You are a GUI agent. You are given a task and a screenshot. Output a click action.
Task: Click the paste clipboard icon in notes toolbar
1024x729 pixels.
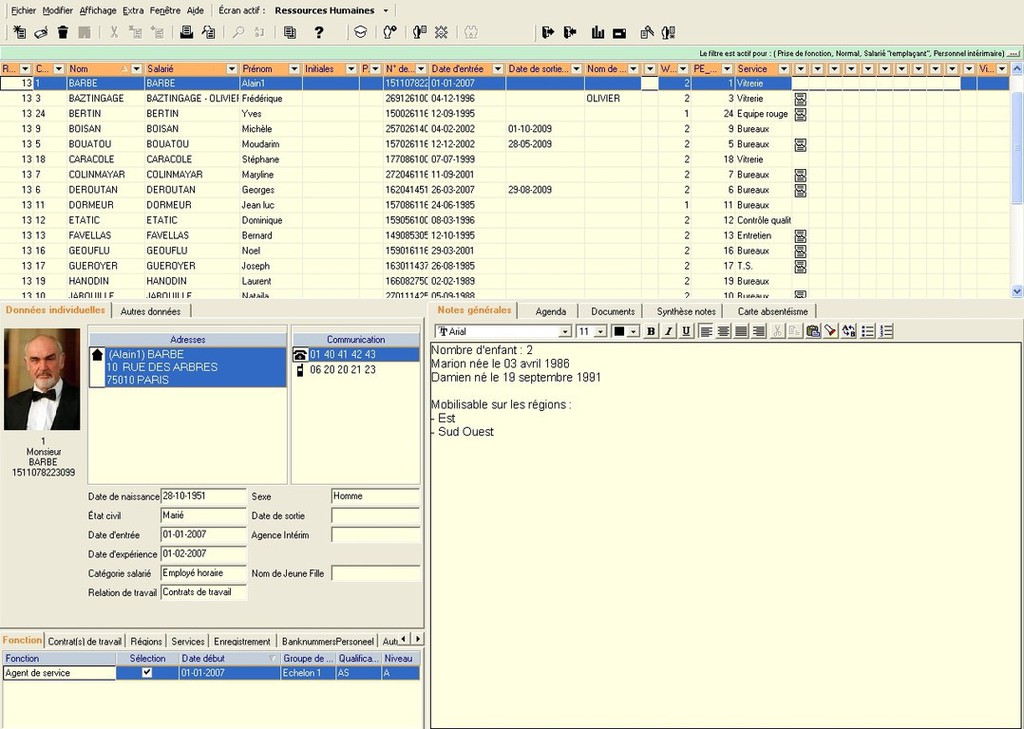point(812,331)
